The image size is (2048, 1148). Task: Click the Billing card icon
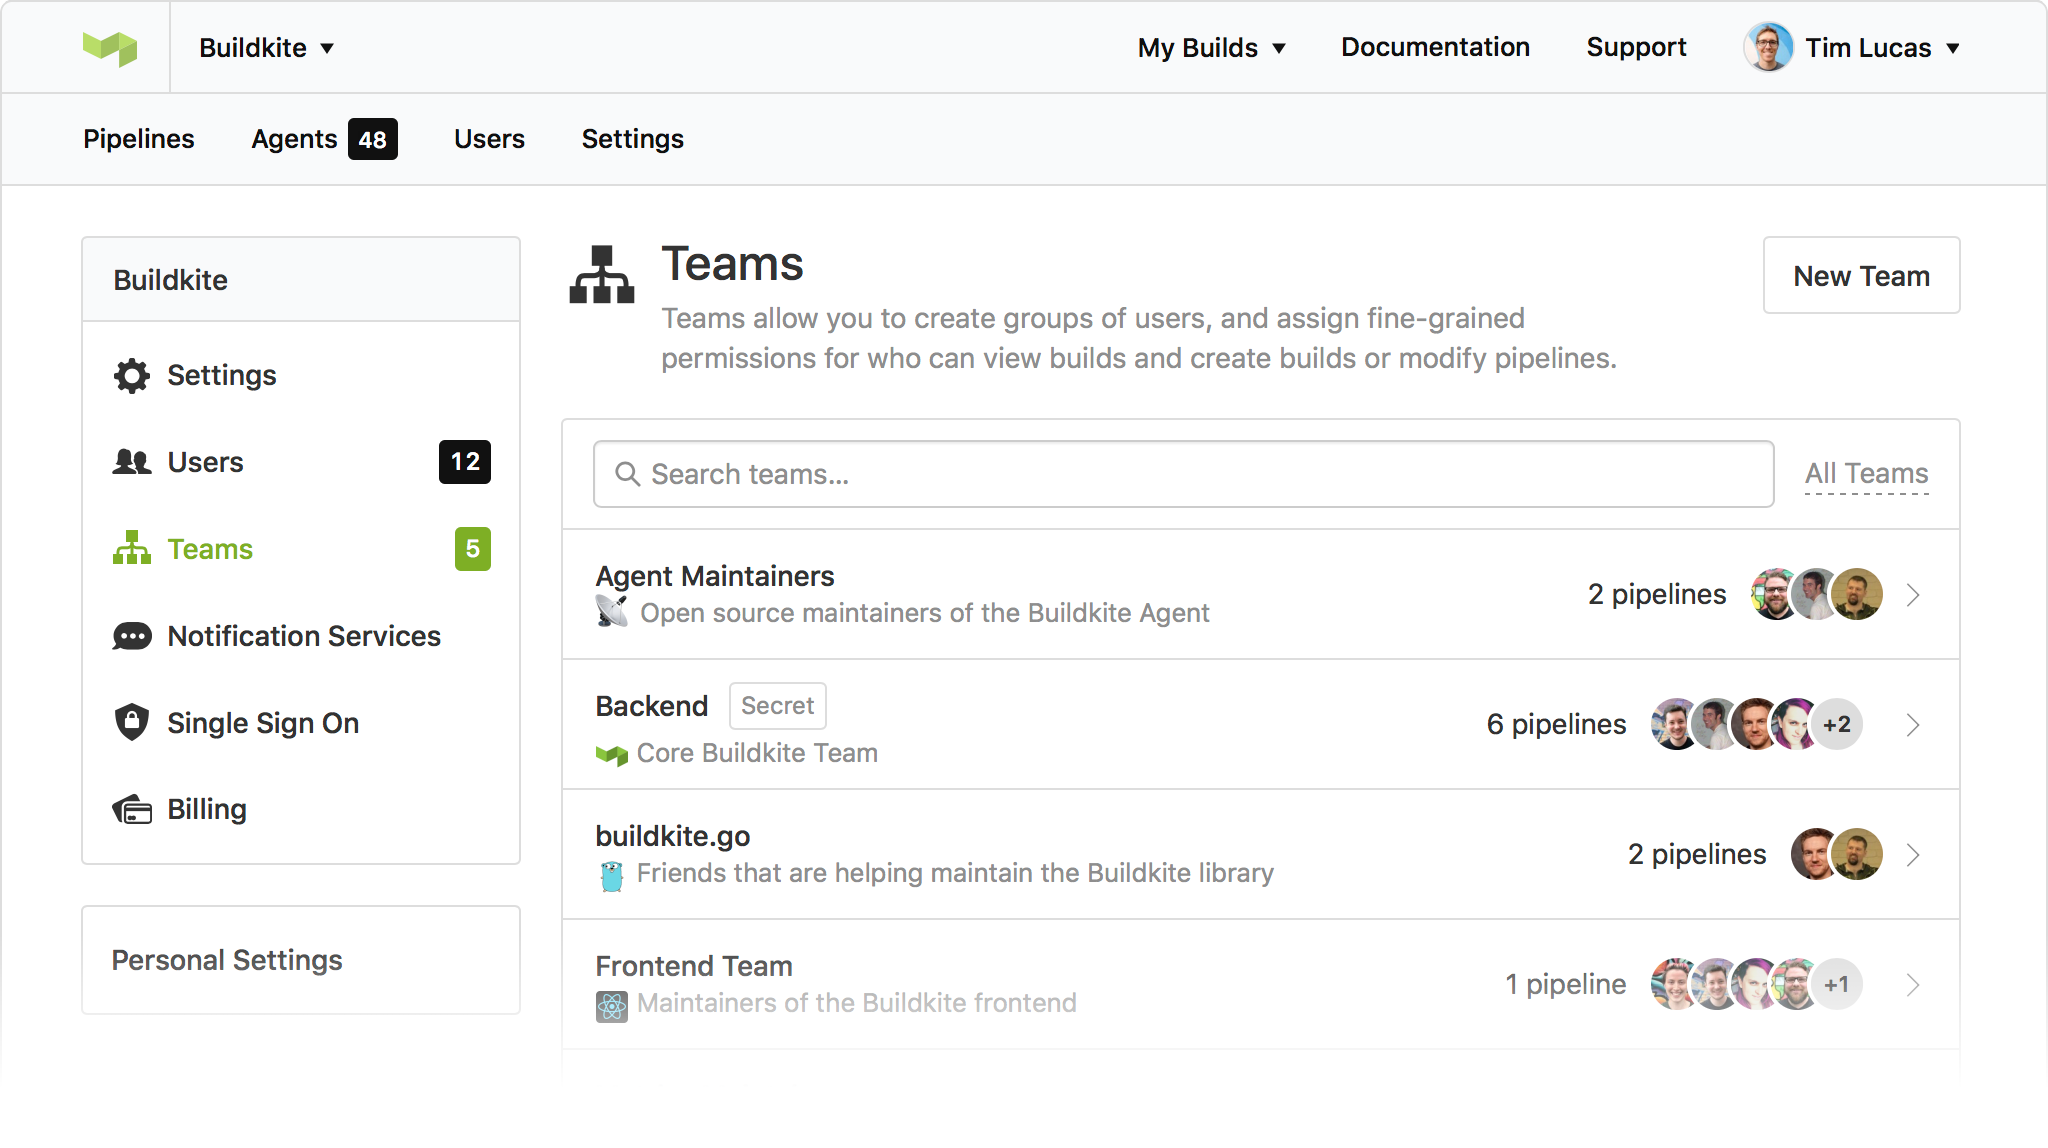[x=132, y=809]
